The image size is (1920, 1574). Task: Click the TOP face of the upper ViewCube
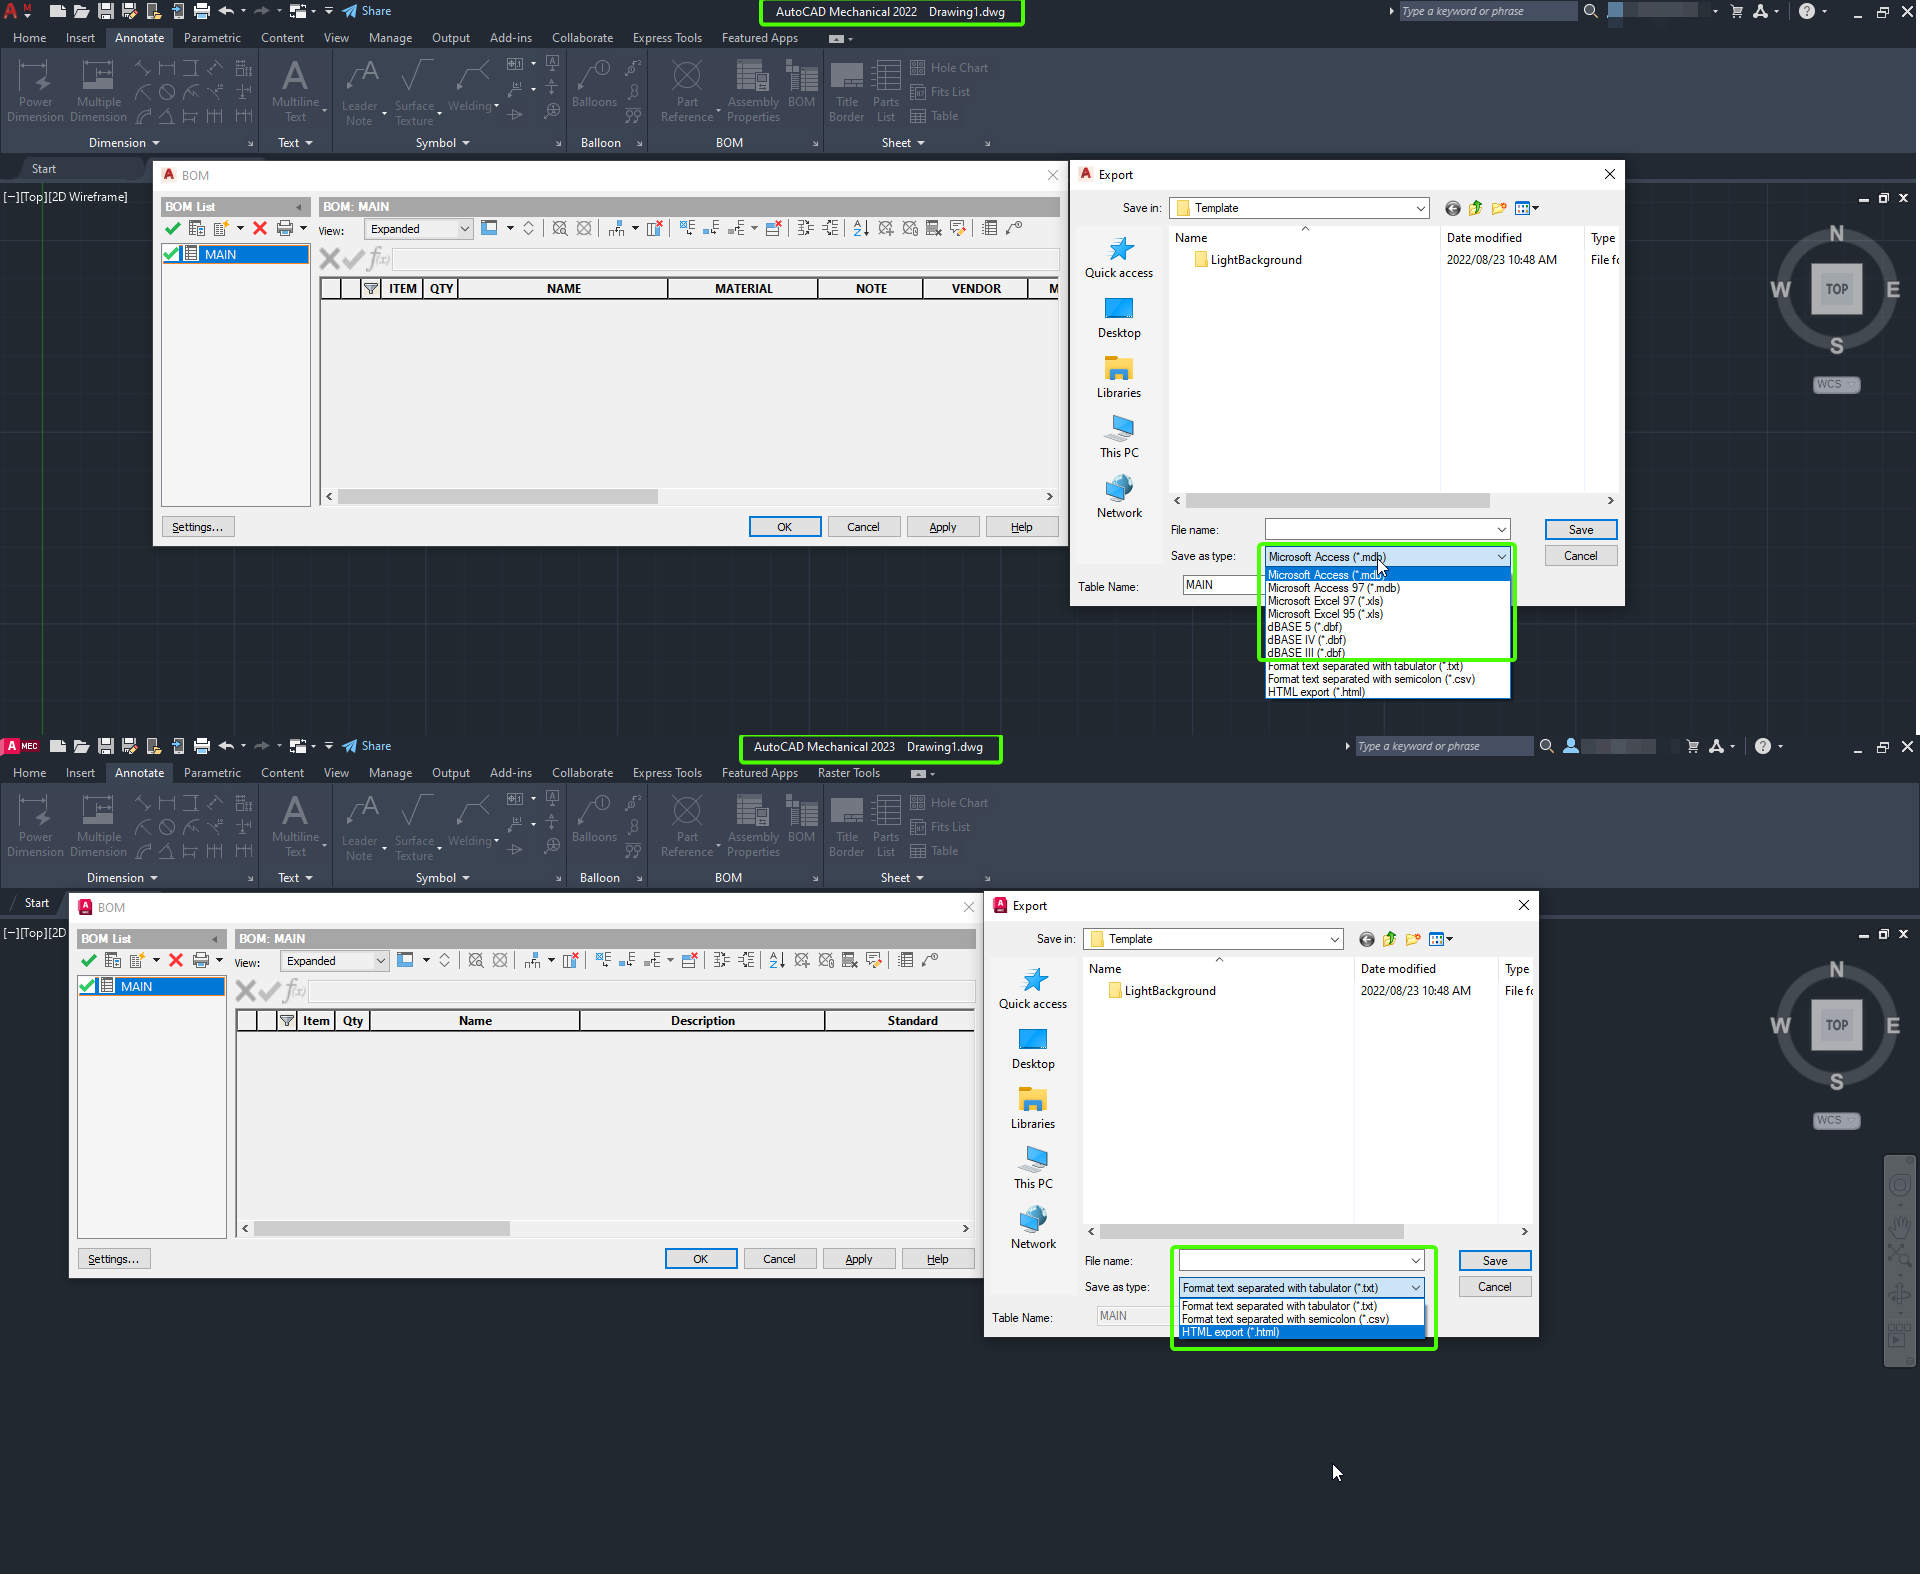click(1836, 289)
